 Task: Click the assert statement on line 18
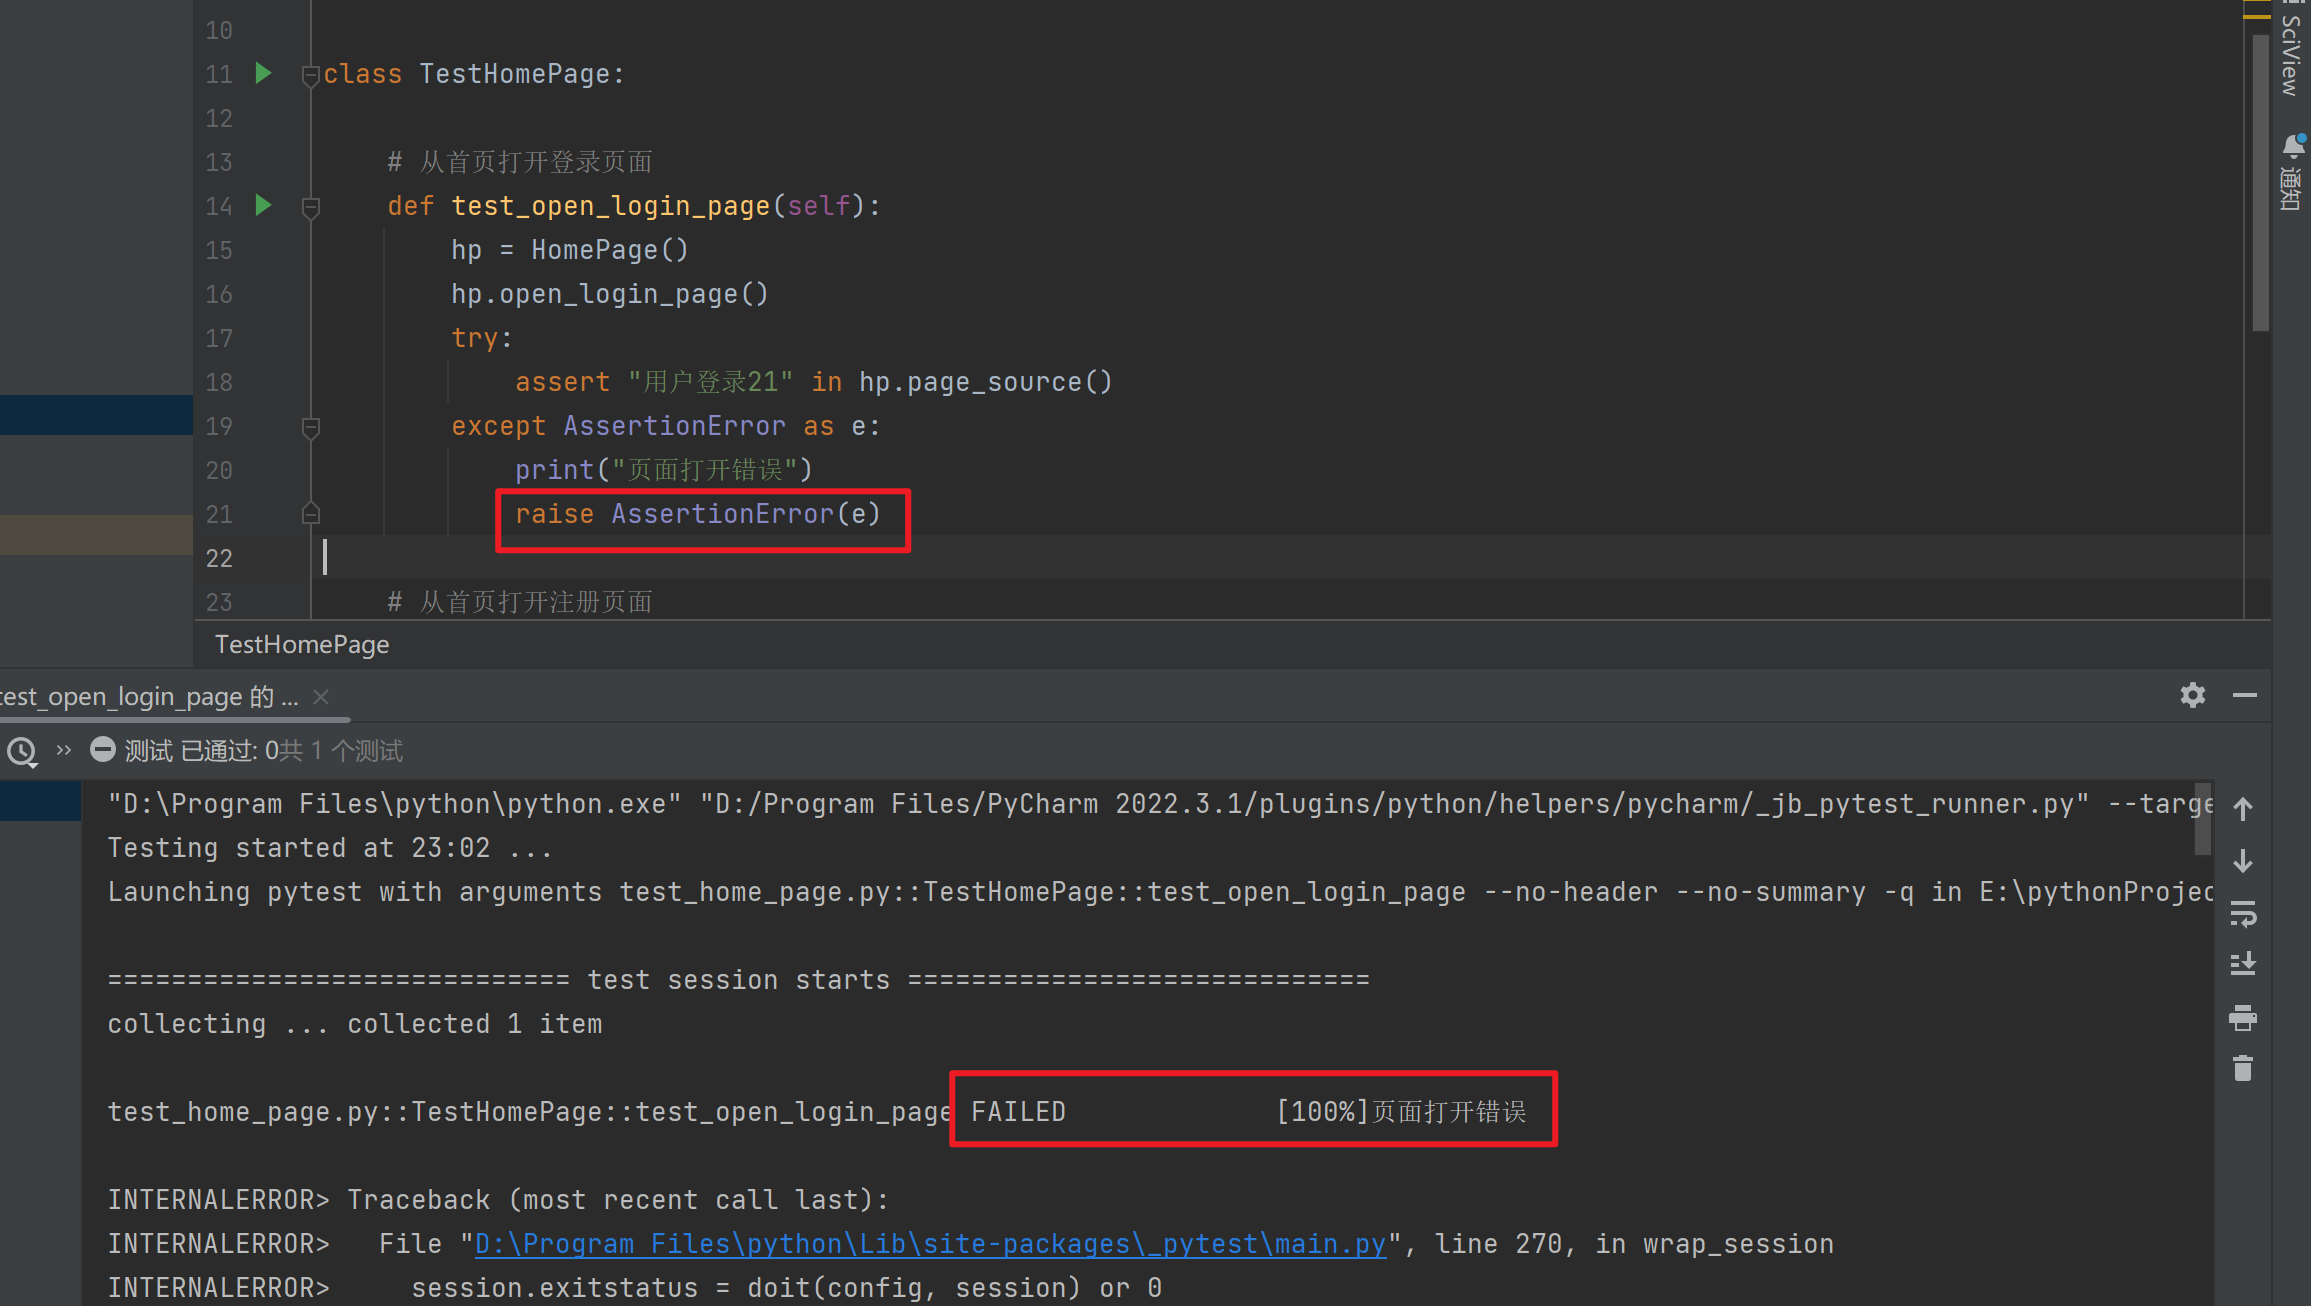click(x=813, y=382)
